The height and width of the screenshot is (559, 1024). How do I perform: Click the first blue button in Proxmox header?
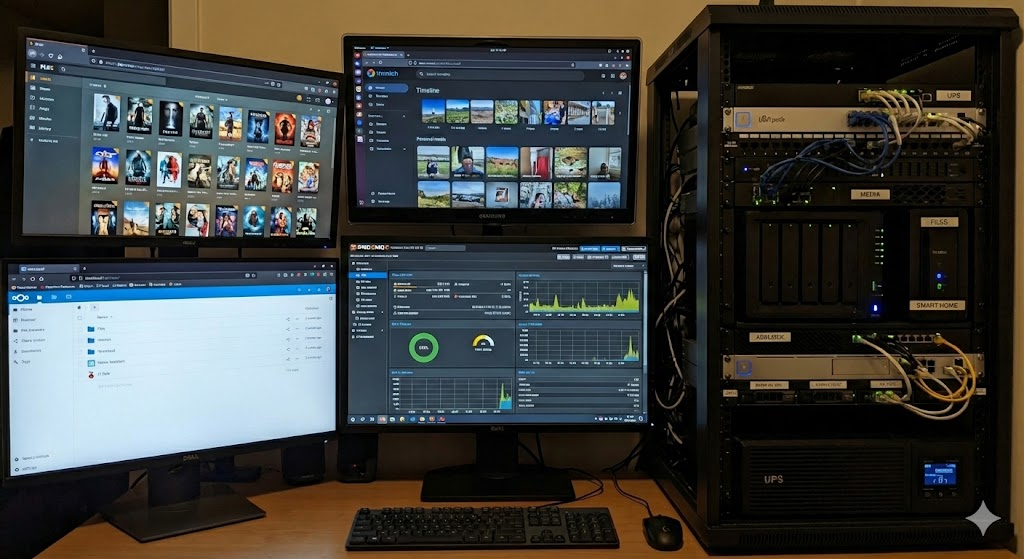coord(590,249)
